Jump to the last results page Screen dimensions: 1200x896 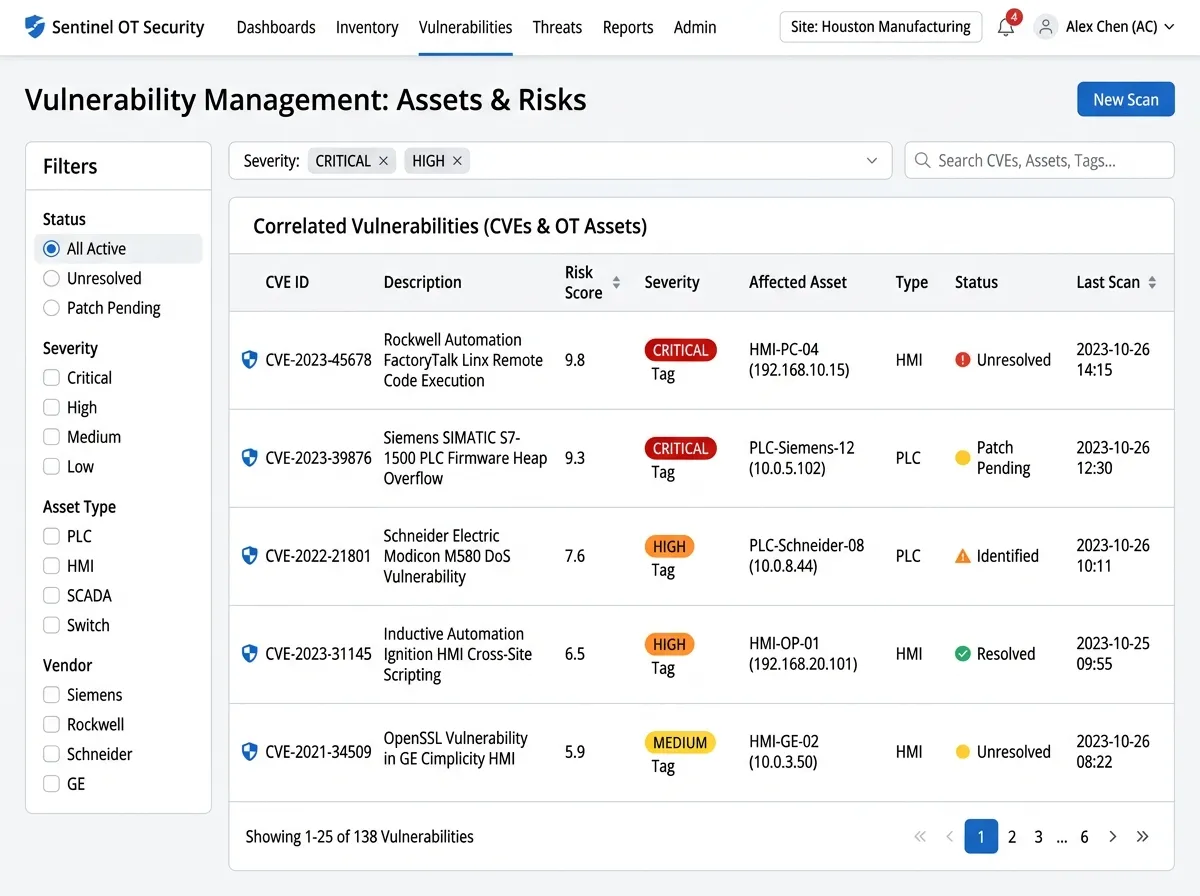pos(1143,837)
